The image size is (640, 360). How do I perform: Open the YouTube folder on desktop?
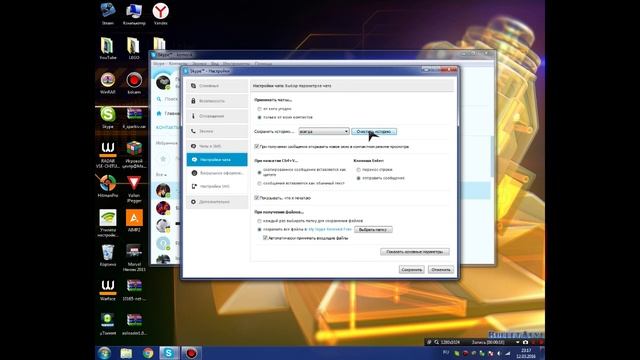[x=108, y=48]
